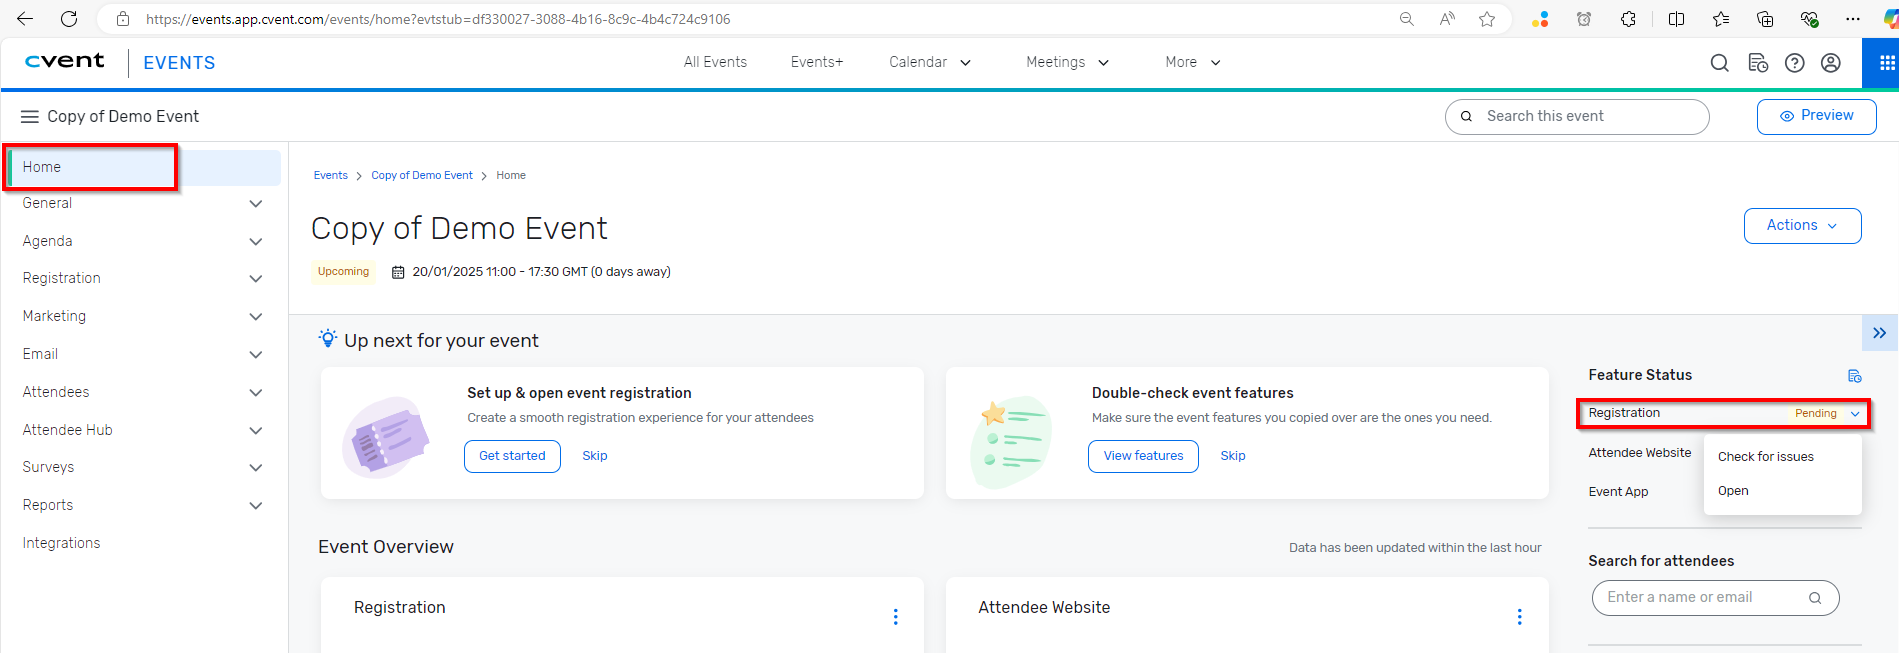Open the read aloud icon
Image resolution: width=1899 pixels, height=653 pixels.
(x=1447, y=19)
